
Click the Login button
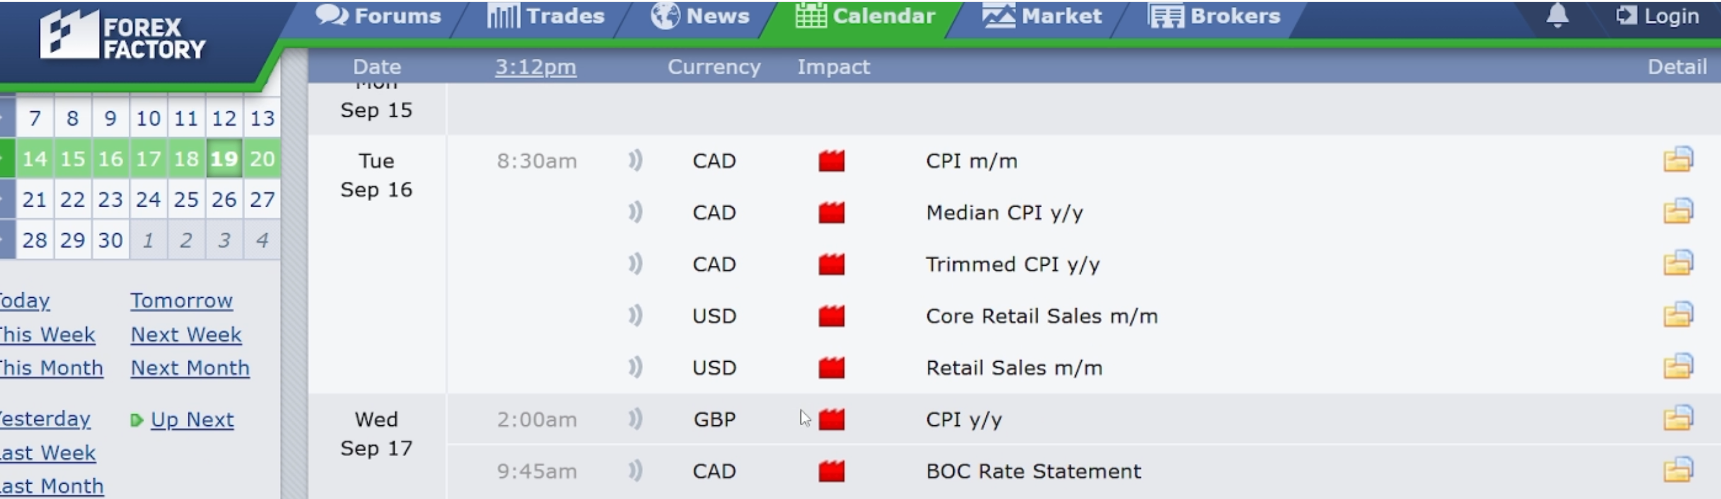point(1658,16)
